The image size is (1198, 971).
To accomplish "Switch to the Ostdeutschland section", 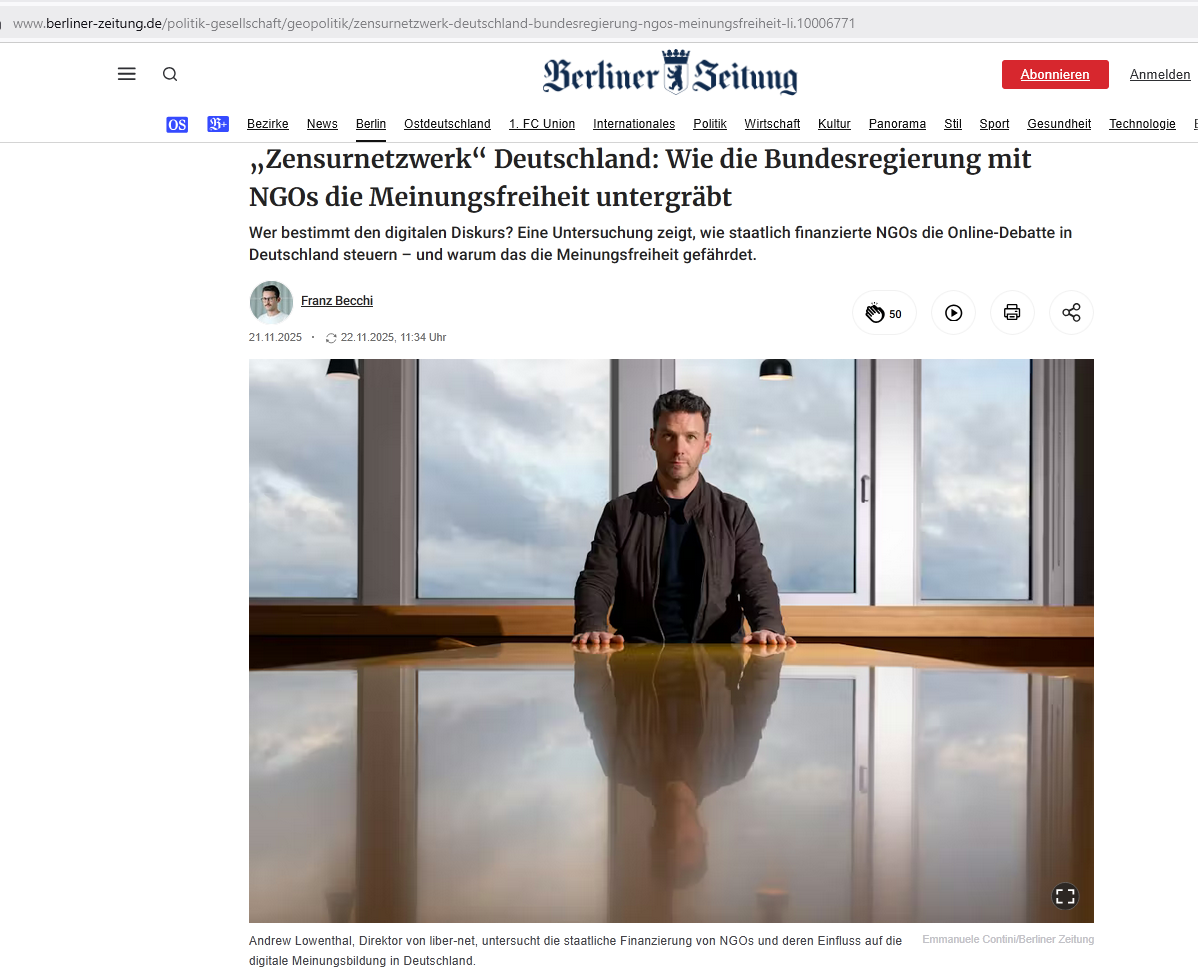I will (448, 124).
